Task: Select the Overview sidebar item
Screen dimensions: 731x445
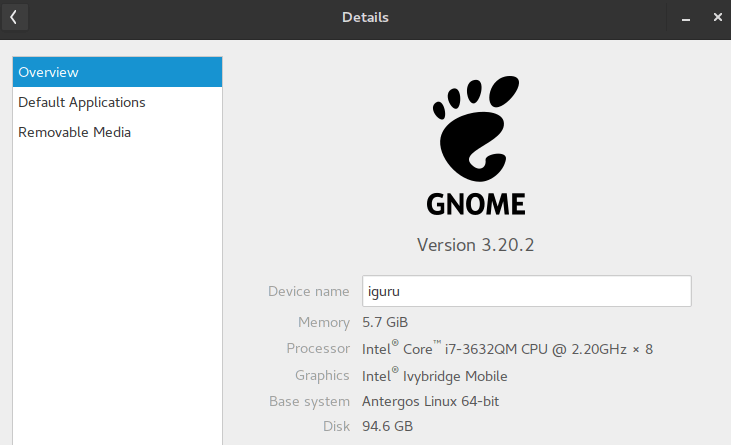Action: pos(117,72)
